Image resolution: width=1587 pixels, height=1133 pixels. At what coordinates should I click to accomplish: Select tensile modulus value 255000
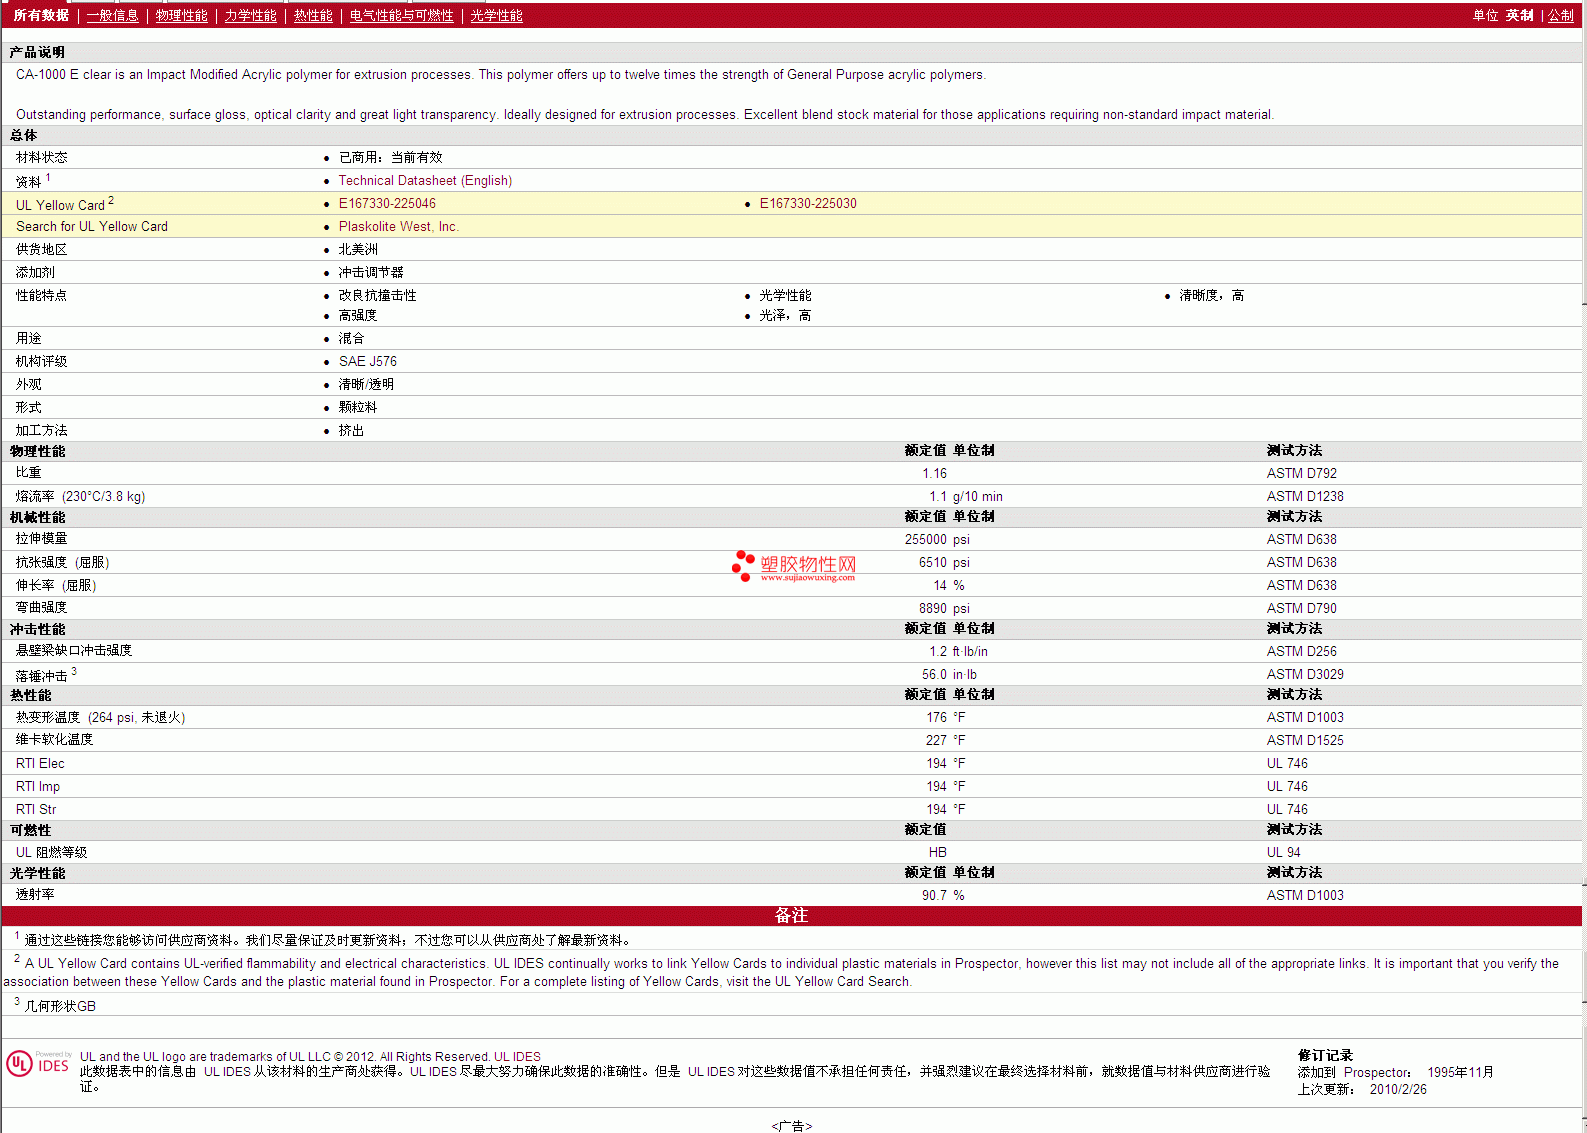926,539
